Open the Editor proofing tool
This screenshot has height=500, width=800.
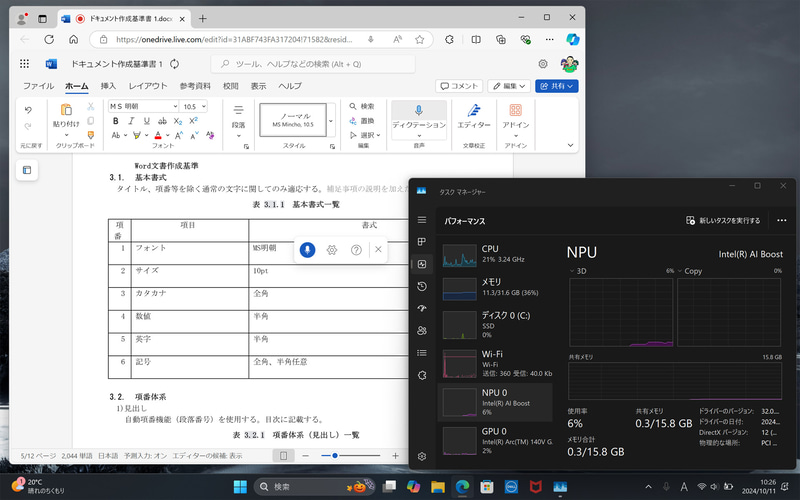tap(474, 110)
